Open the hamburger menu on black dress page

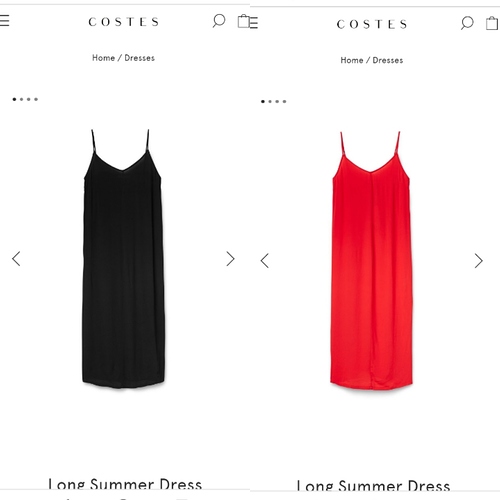(x=4, y=21)
